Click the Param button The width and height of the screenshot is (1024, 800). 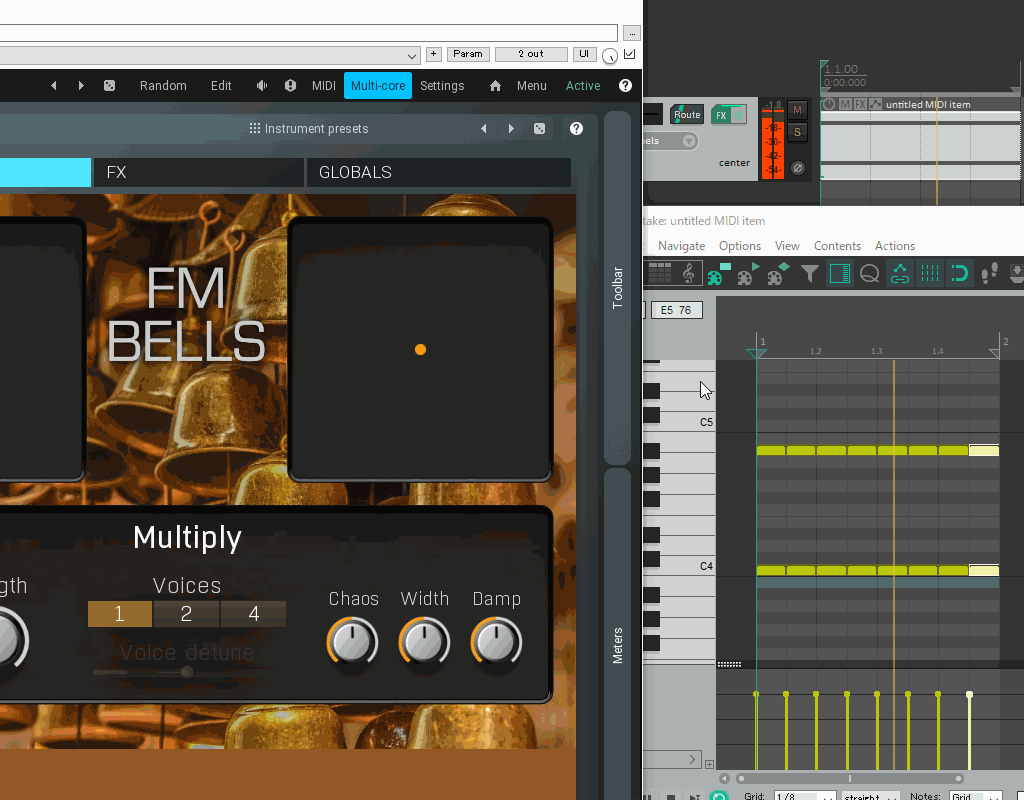[468, 54]
